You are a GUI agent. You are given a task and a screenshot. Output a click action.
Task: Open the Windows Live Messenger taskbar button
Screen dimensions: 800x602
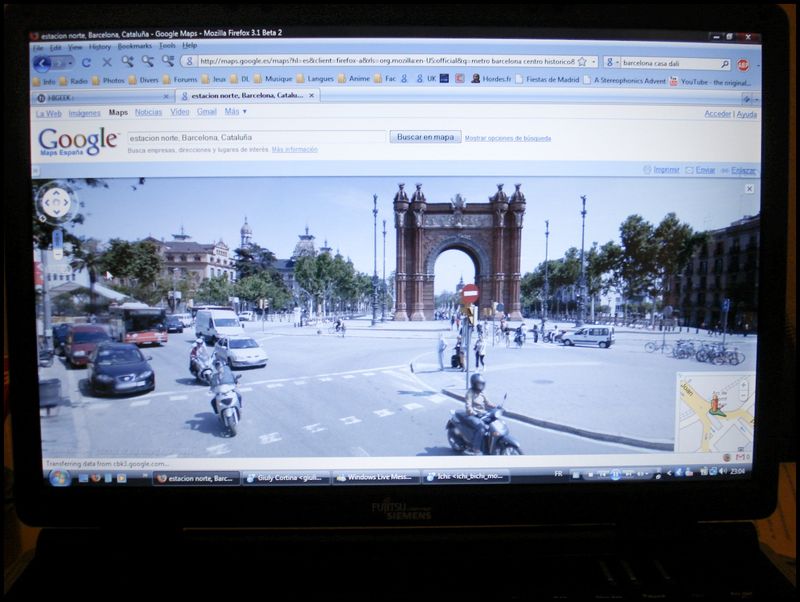click(x=376, y=478)
